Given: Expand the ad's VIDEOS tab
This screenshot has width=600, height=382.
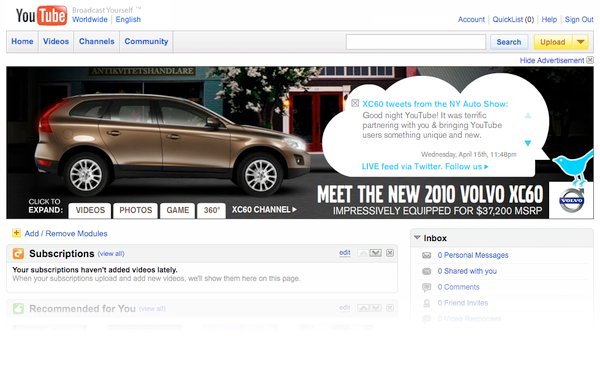Looking at the screenshot, I should (90, 211).
